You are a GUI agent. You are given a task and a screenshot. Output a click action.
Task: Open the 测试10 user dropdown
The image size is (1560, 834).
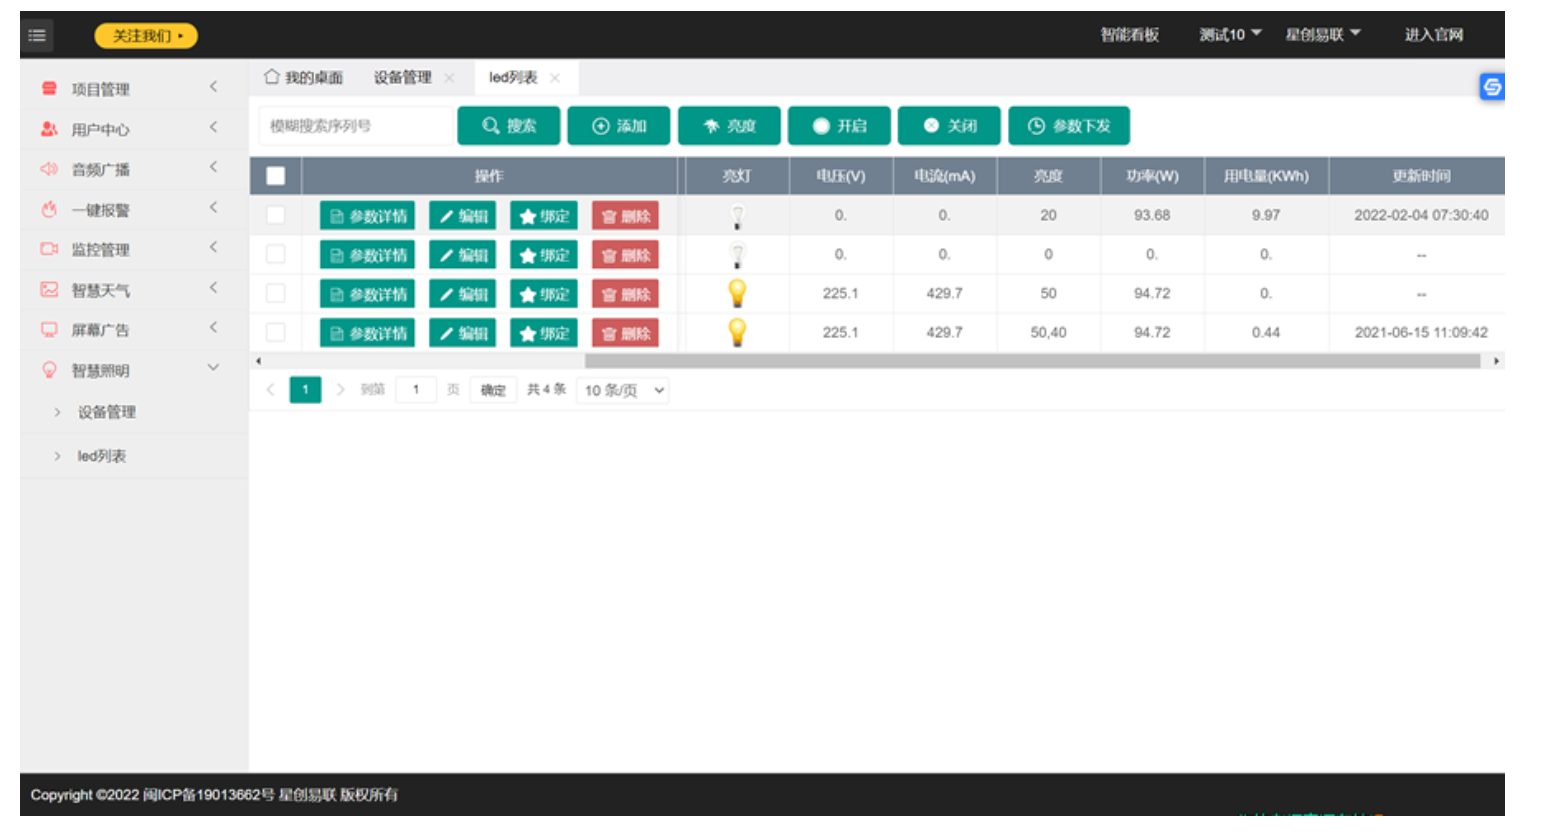point(1230,35)
